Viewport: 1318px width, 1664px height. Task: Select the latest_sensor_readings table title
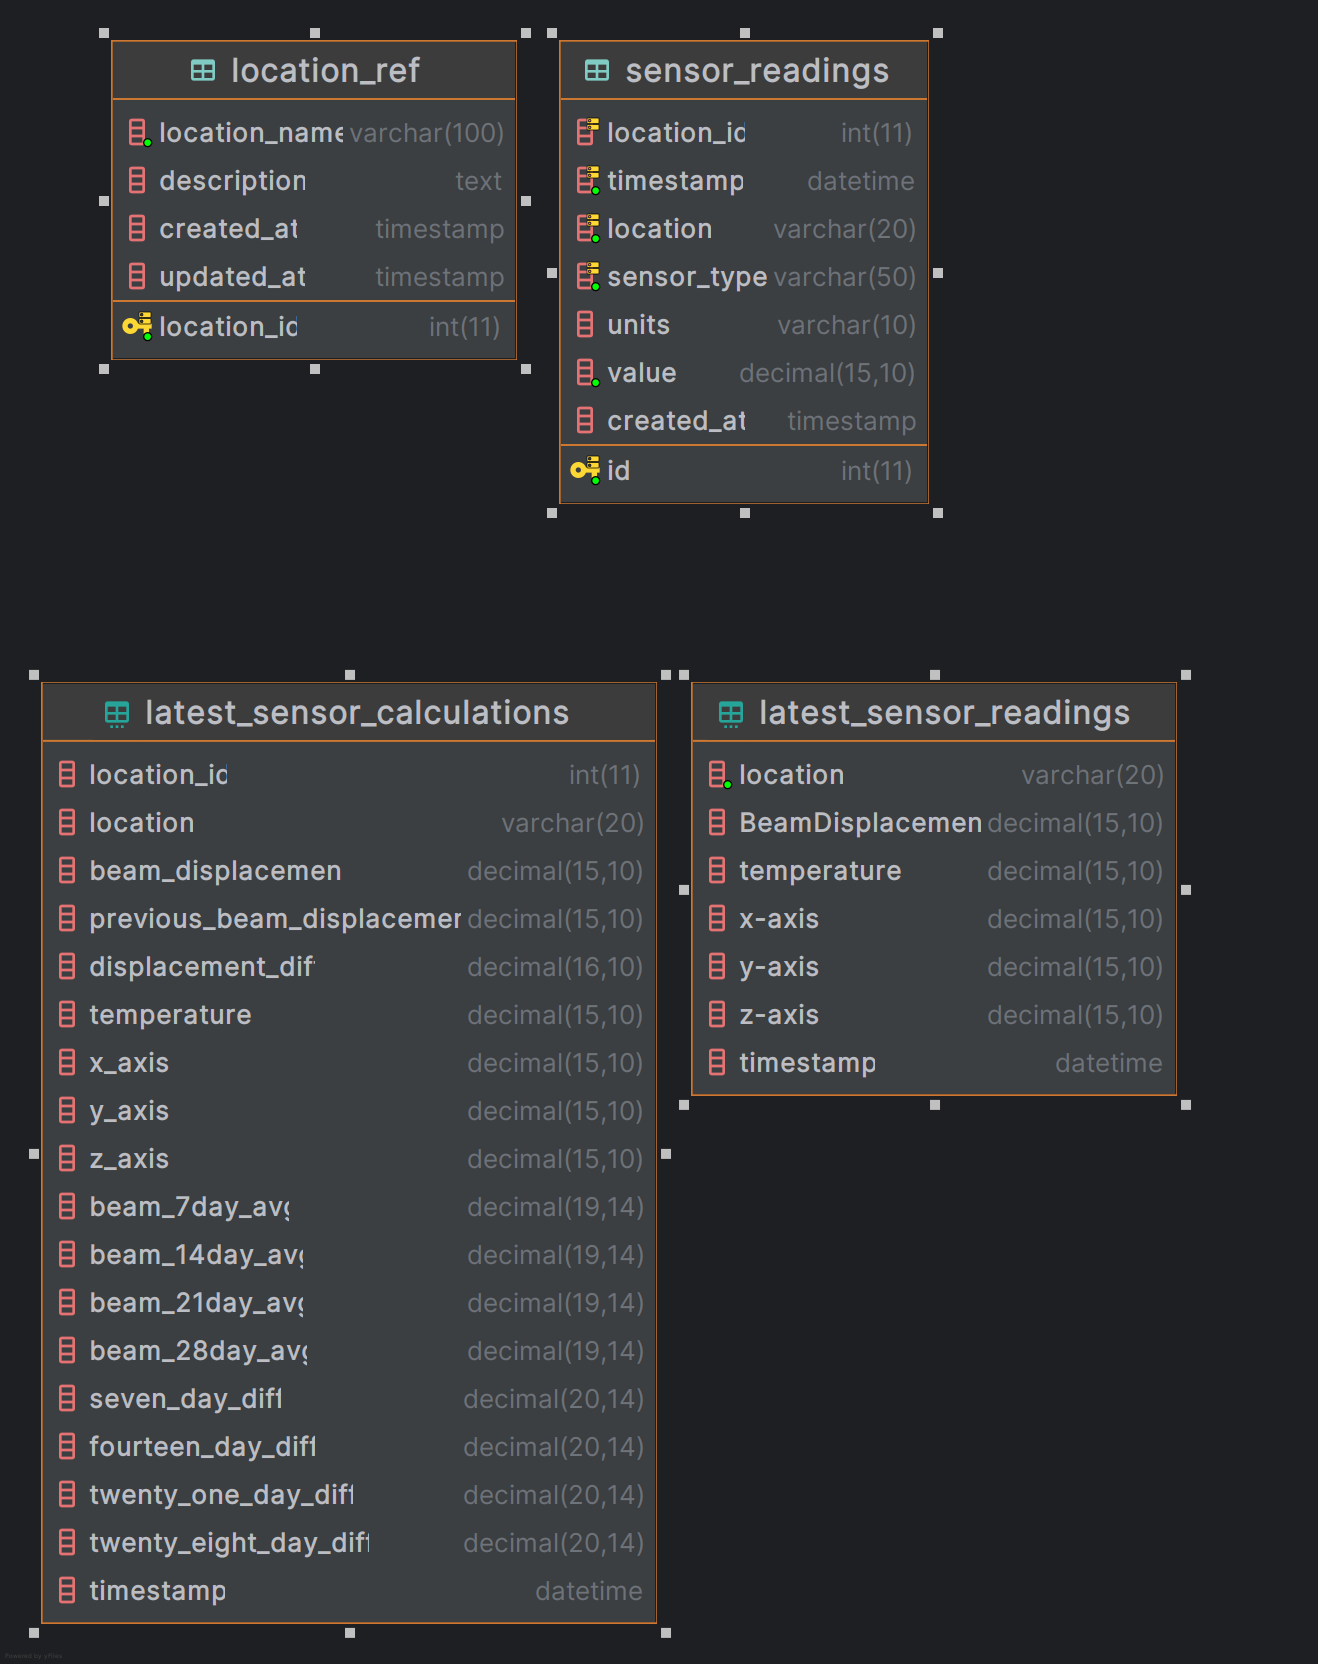944,713
